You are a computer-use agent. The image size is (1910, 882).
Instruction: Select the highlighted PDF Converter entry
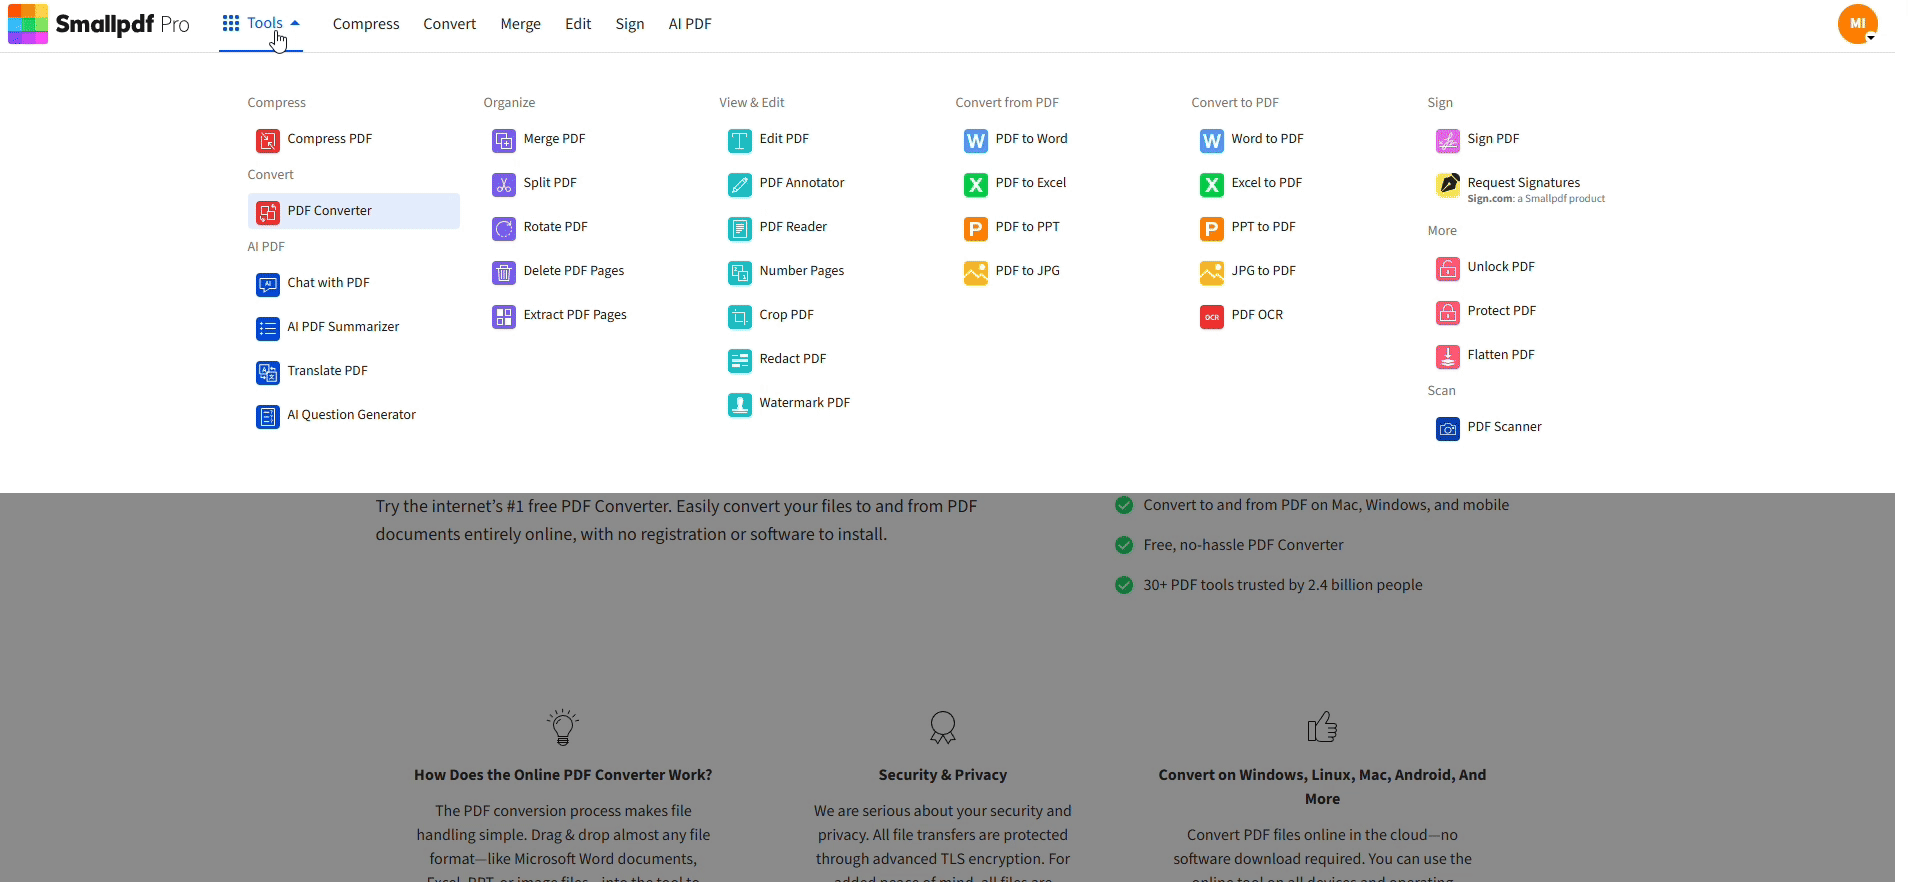click(x=329, y=211)
